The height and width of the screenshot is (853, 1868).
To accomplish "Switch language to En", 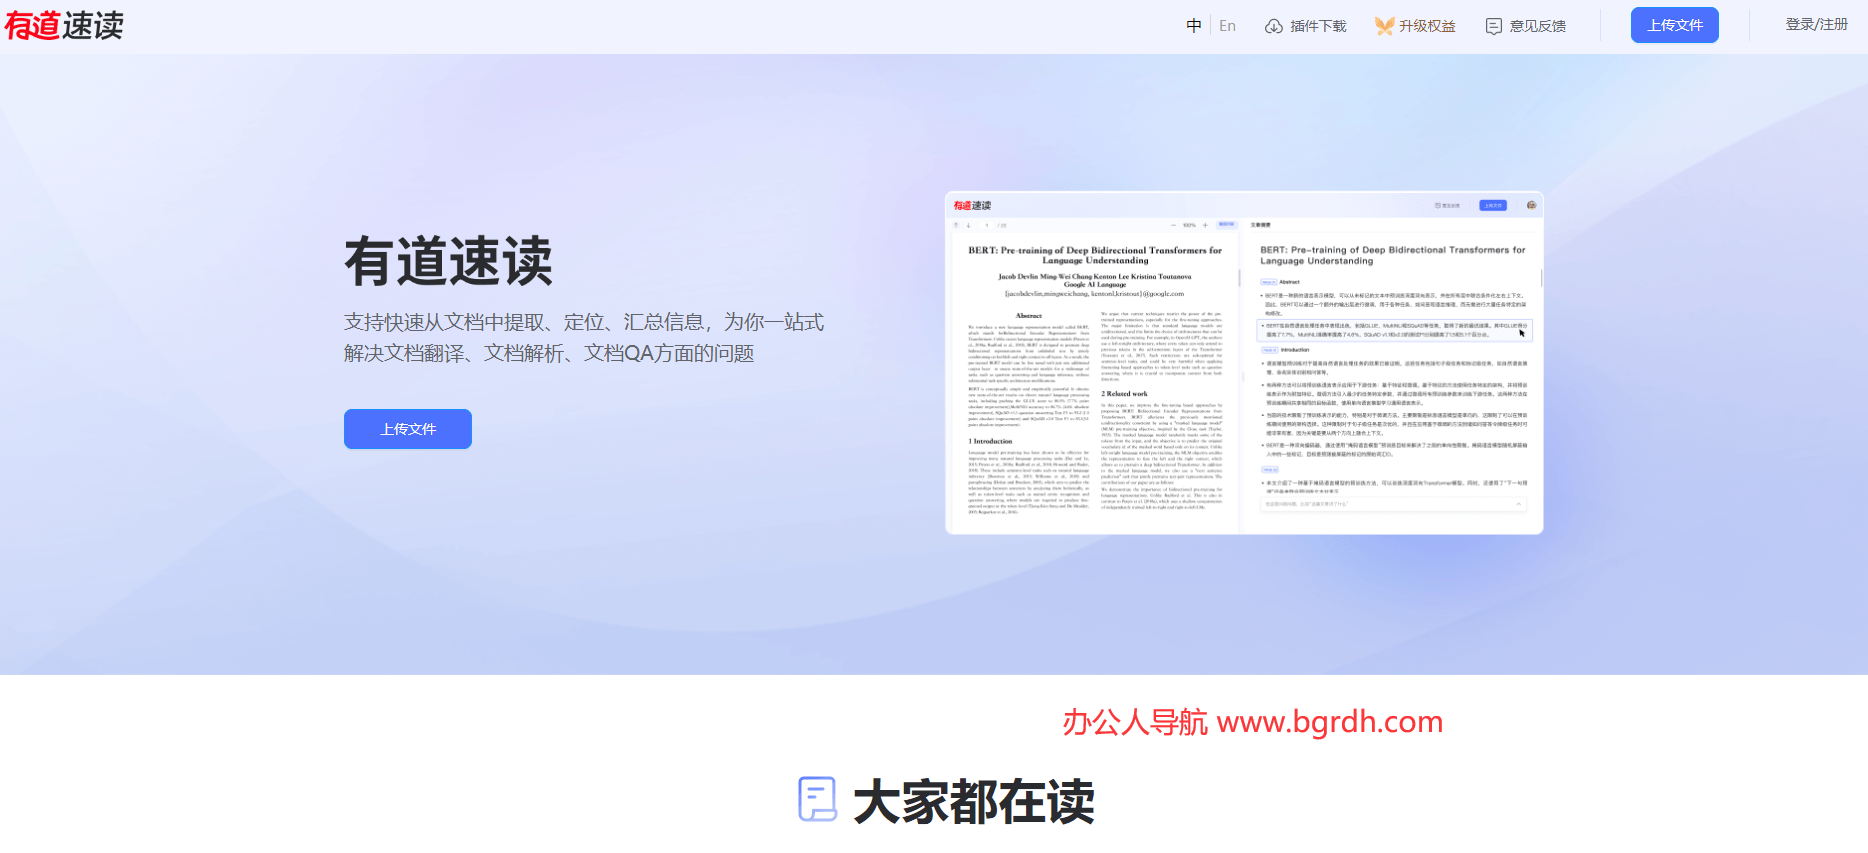I will [1227, 26].
